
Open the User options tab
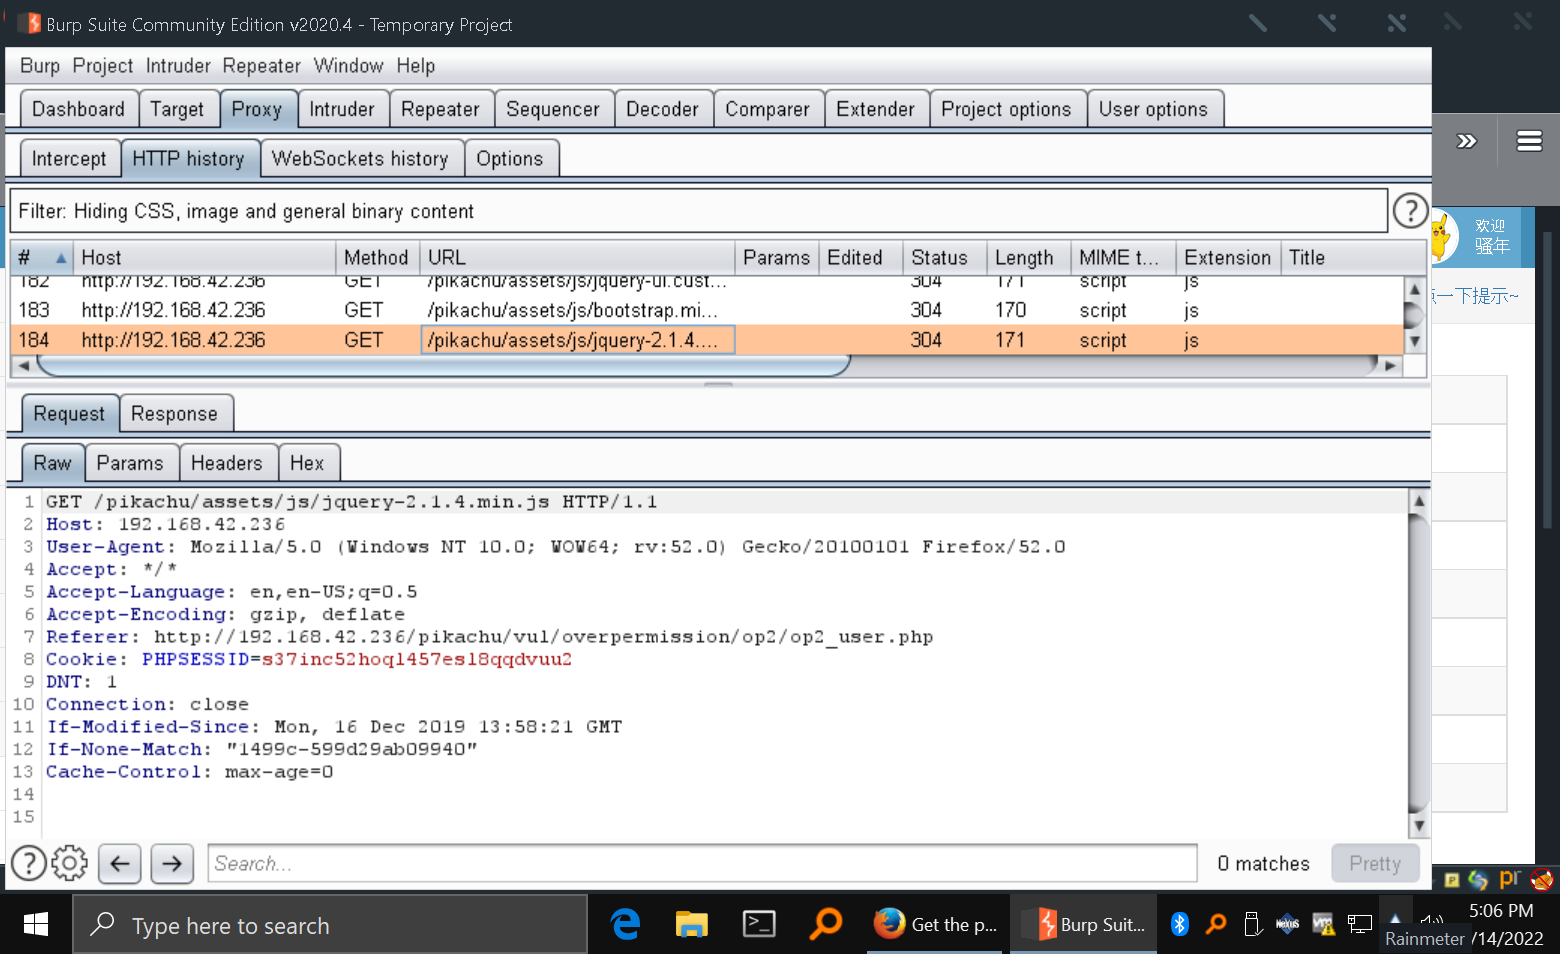tap(1153, 109)
